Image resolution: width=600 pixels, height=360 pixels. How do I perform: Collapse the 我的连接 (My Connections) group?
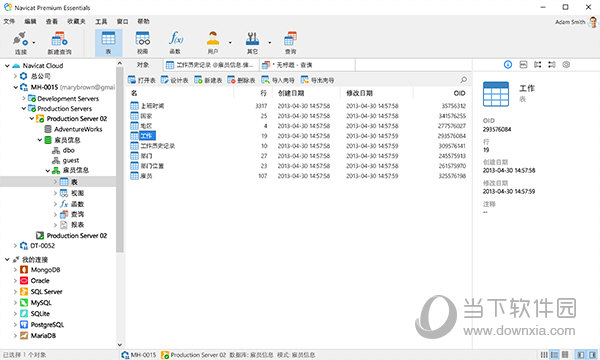click(x=7, y=260)
